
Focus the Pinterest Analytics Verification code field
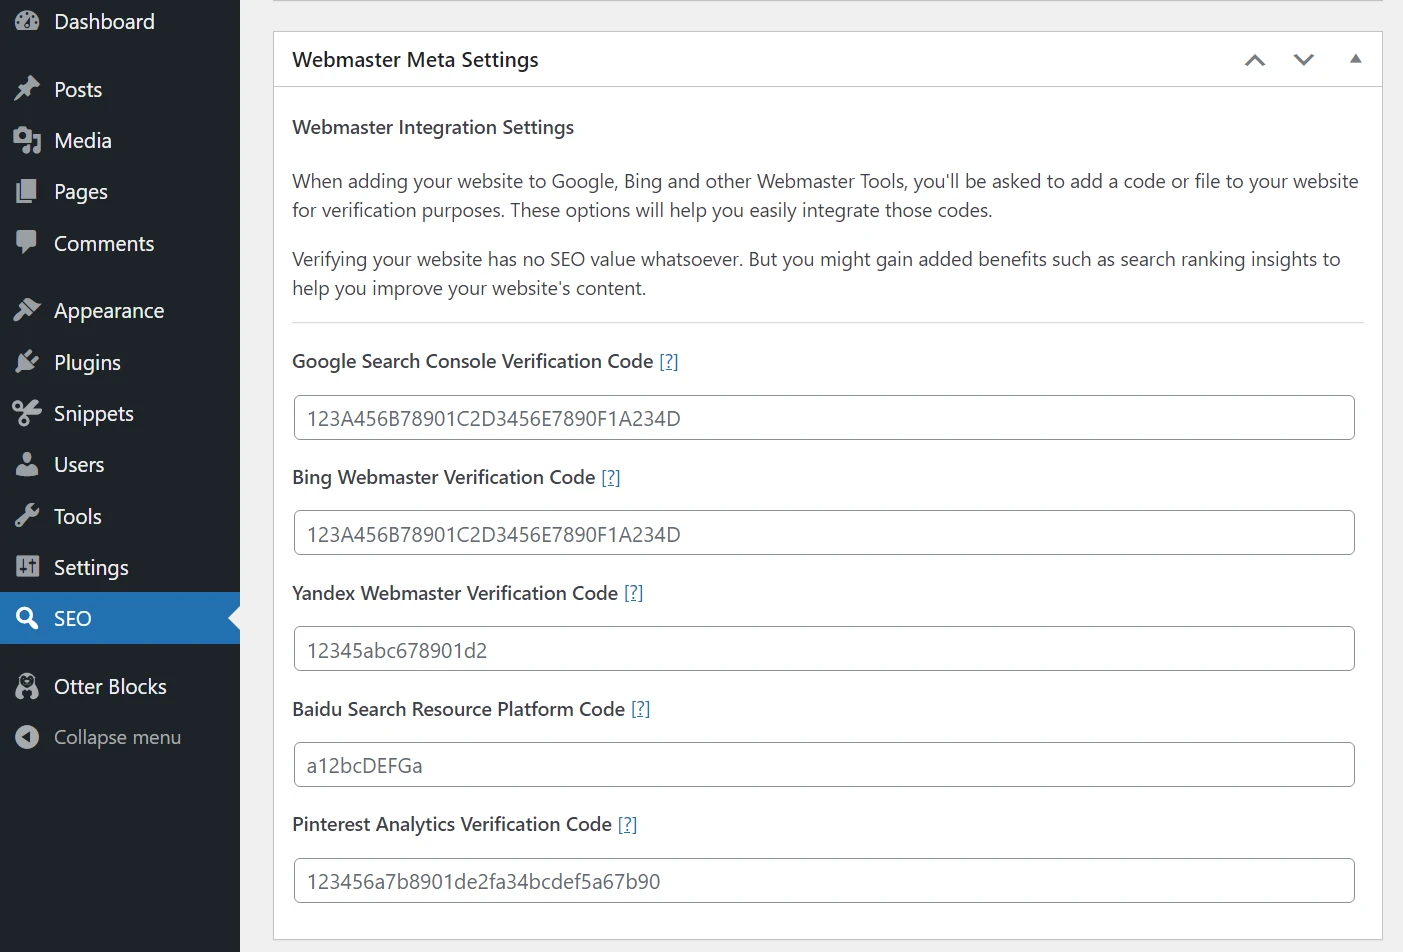[x=824, y=881]
